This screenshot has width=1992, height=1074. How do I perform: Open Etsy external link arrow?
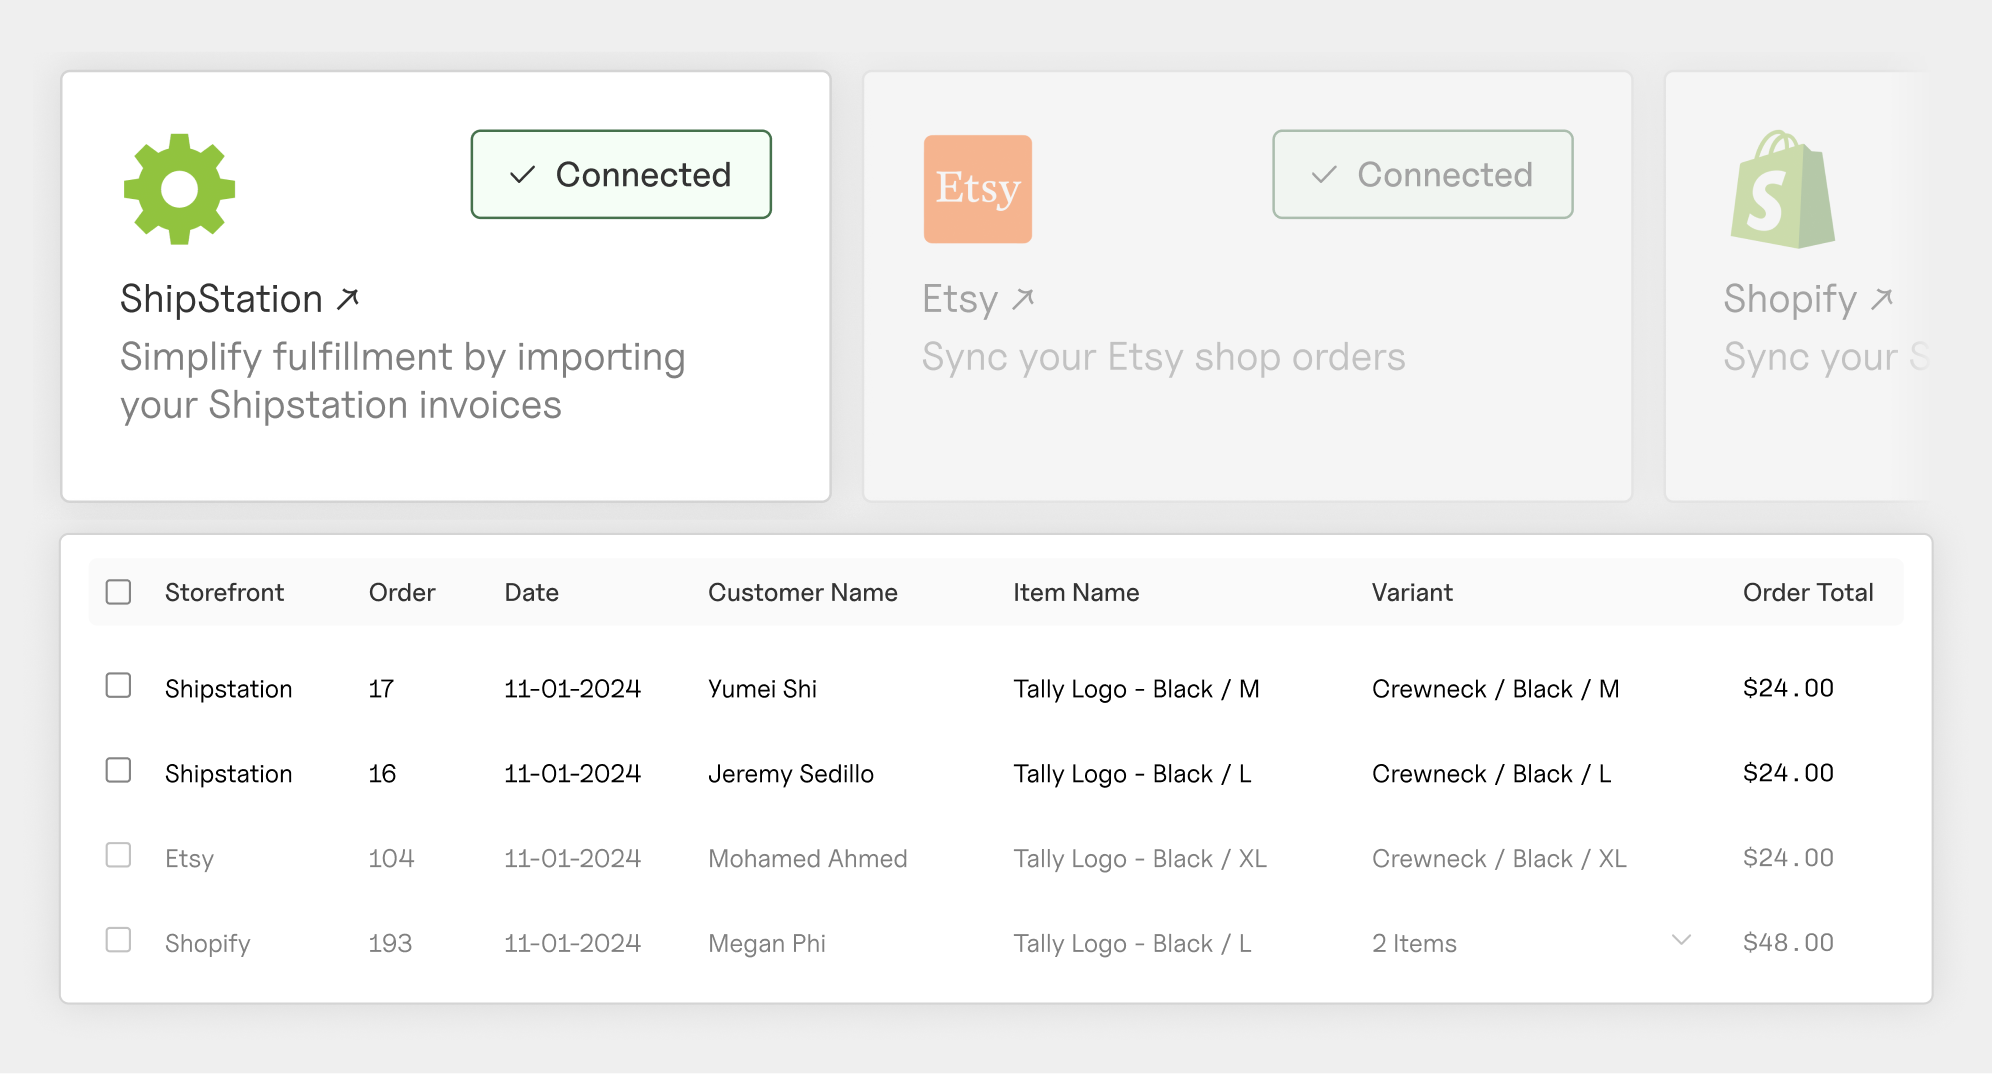[1023, 298]
